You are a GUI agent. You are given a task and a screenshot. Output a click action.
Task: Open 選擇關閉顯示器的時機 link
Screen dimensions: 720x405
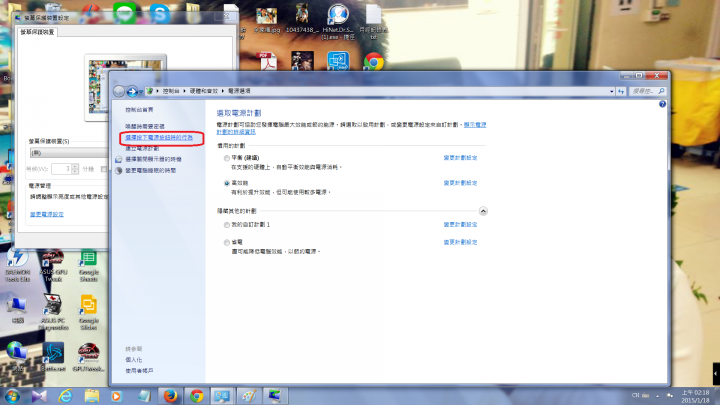153,159
